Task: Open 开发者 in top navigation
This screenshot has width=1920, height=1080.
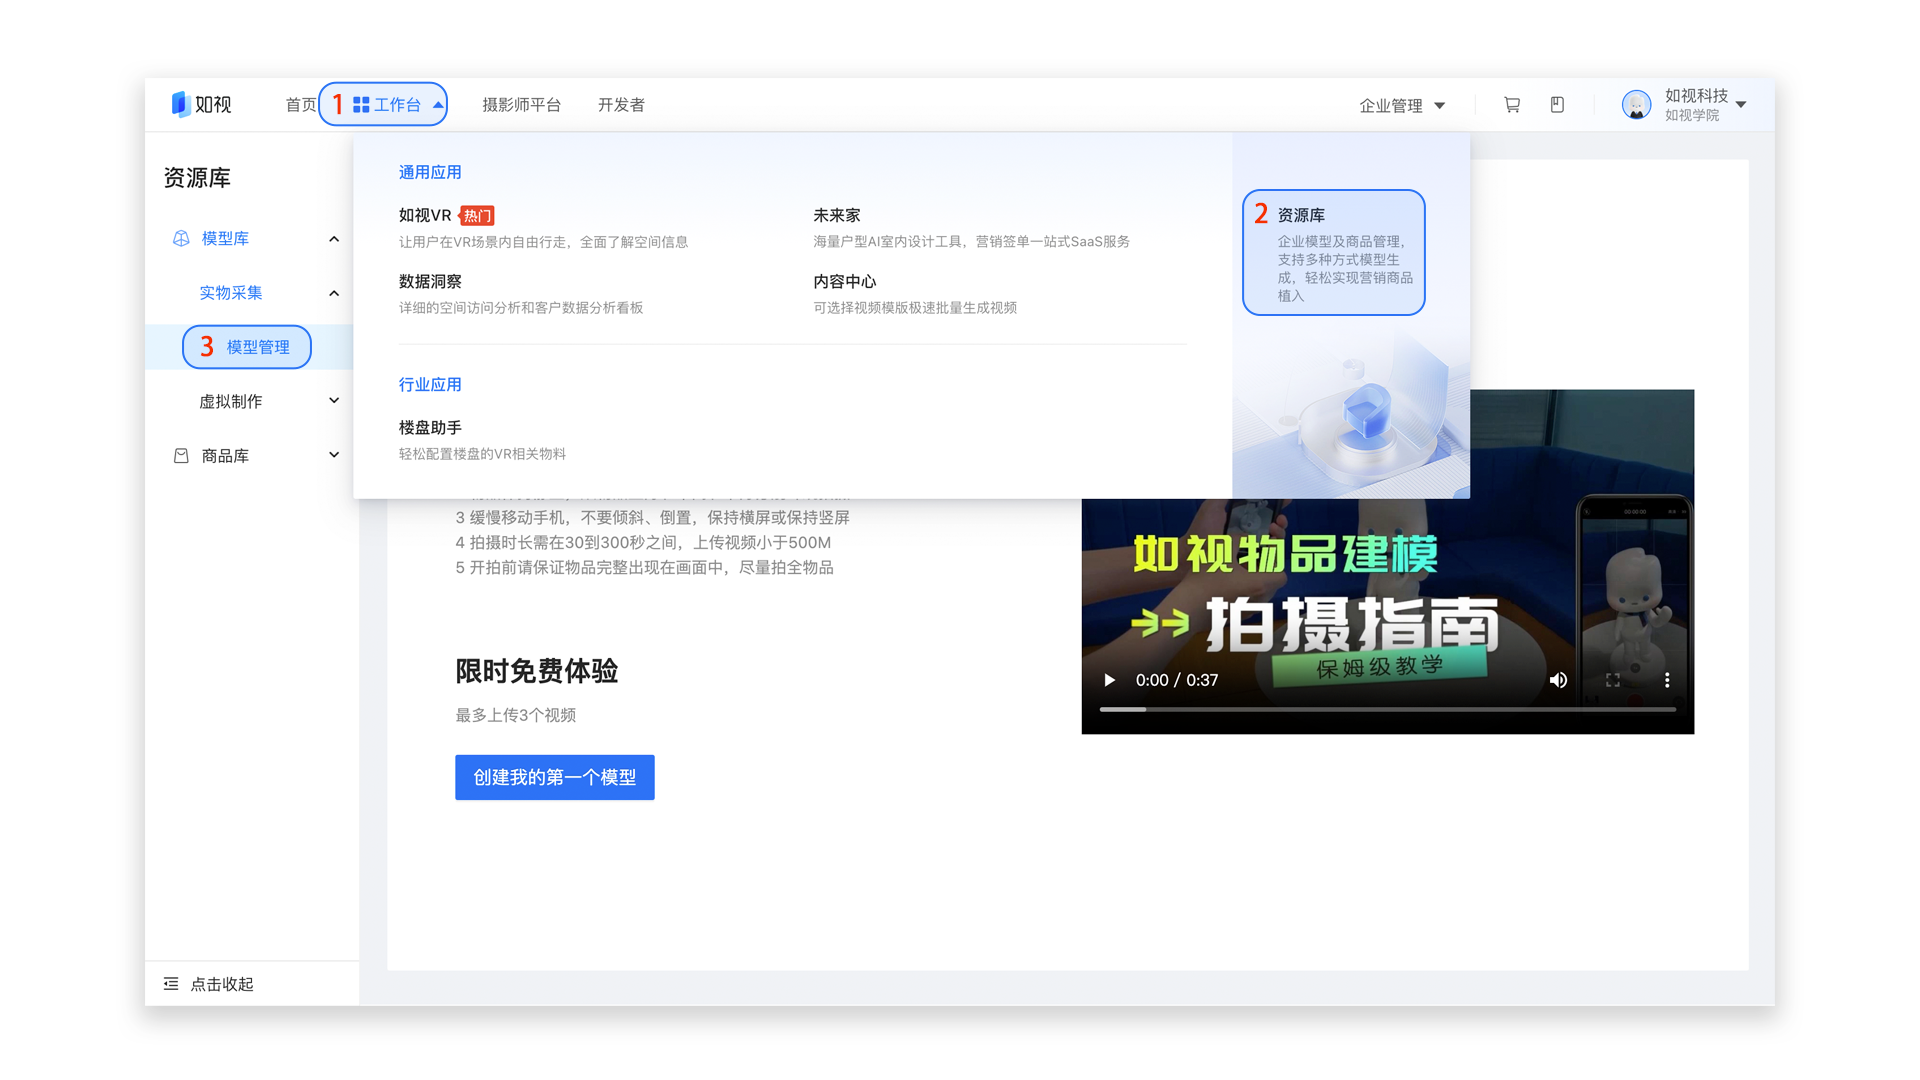Action: point(621,105)
